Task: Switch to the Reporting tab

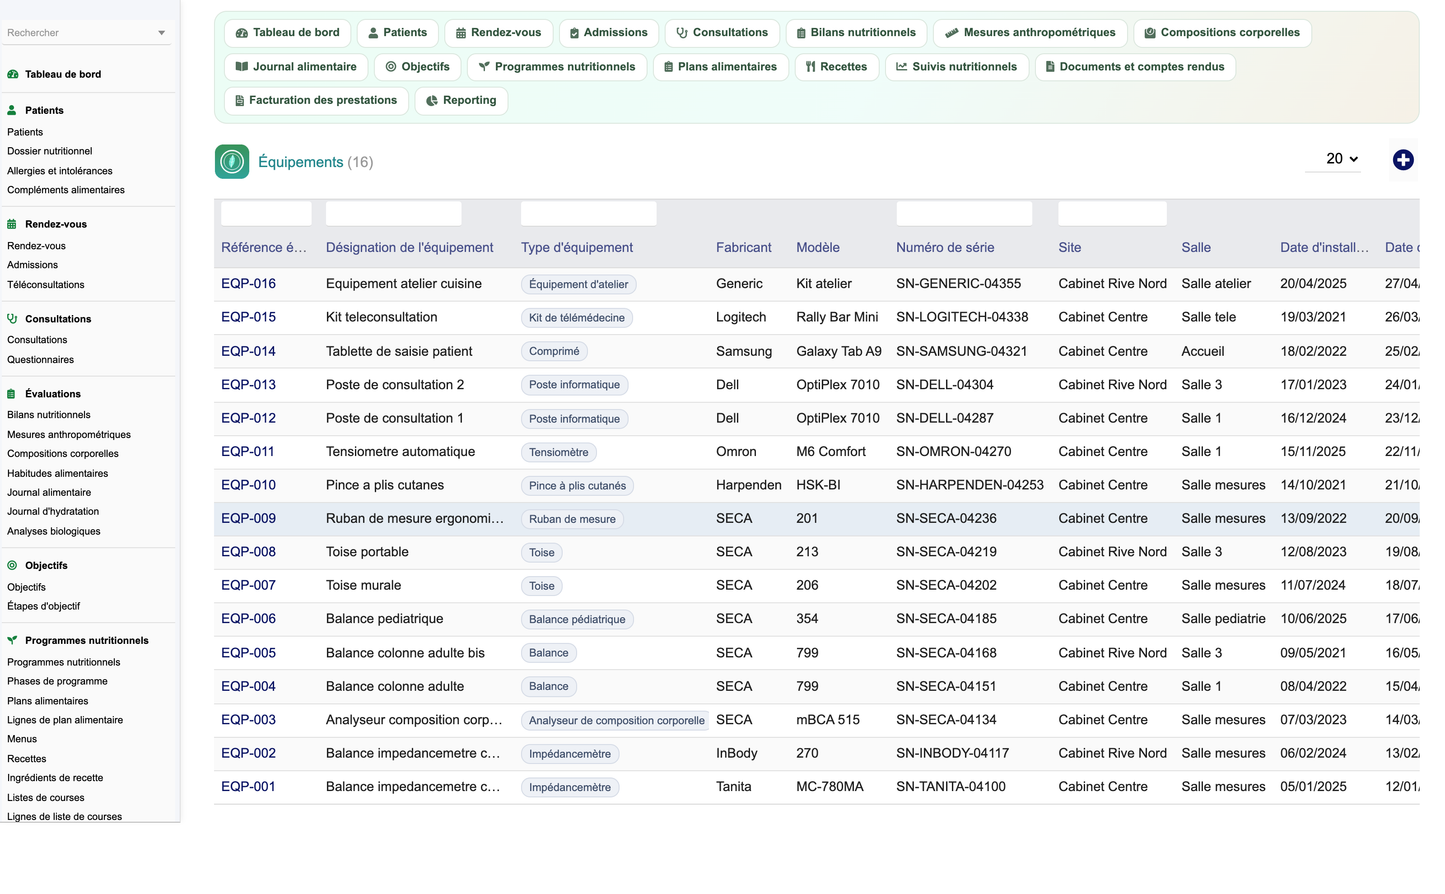Action: pyautogui.click(x=461, y=101)
